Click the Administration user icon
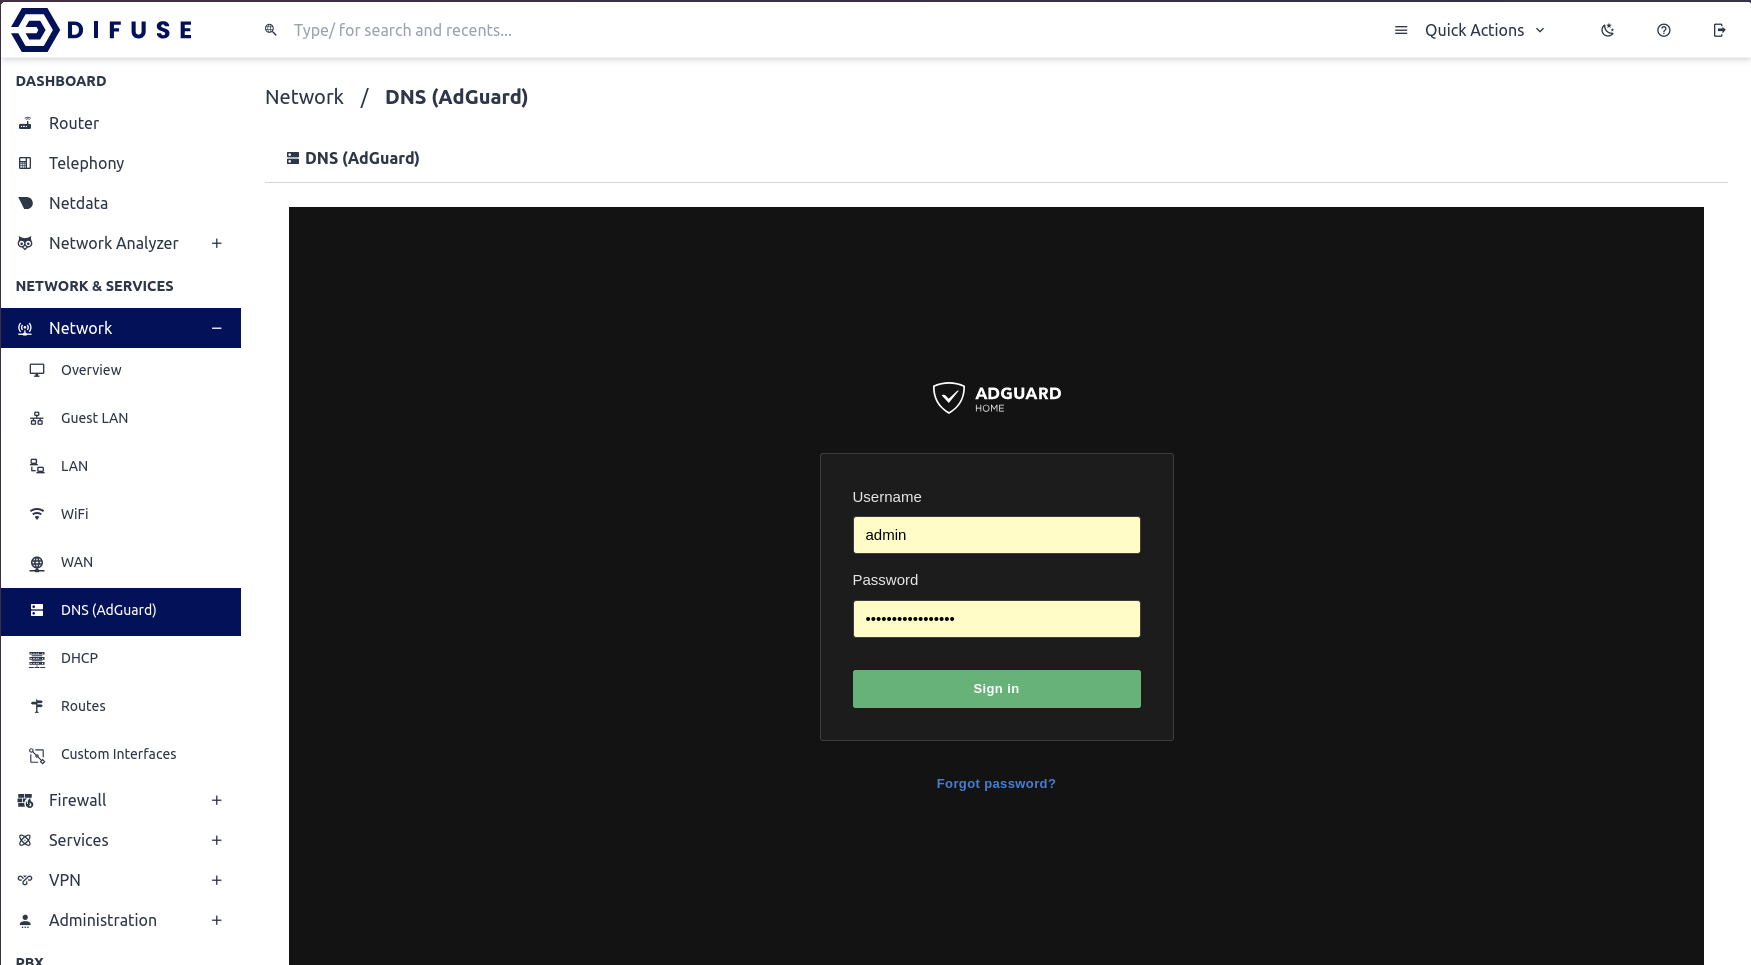 (26, 920)
